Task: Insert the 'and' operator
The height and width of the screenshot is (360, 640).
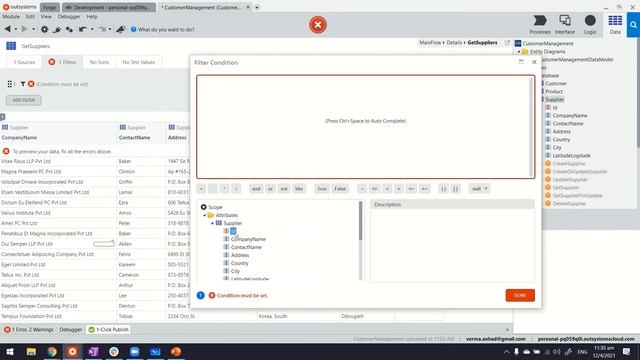Action: pos(256,189)
